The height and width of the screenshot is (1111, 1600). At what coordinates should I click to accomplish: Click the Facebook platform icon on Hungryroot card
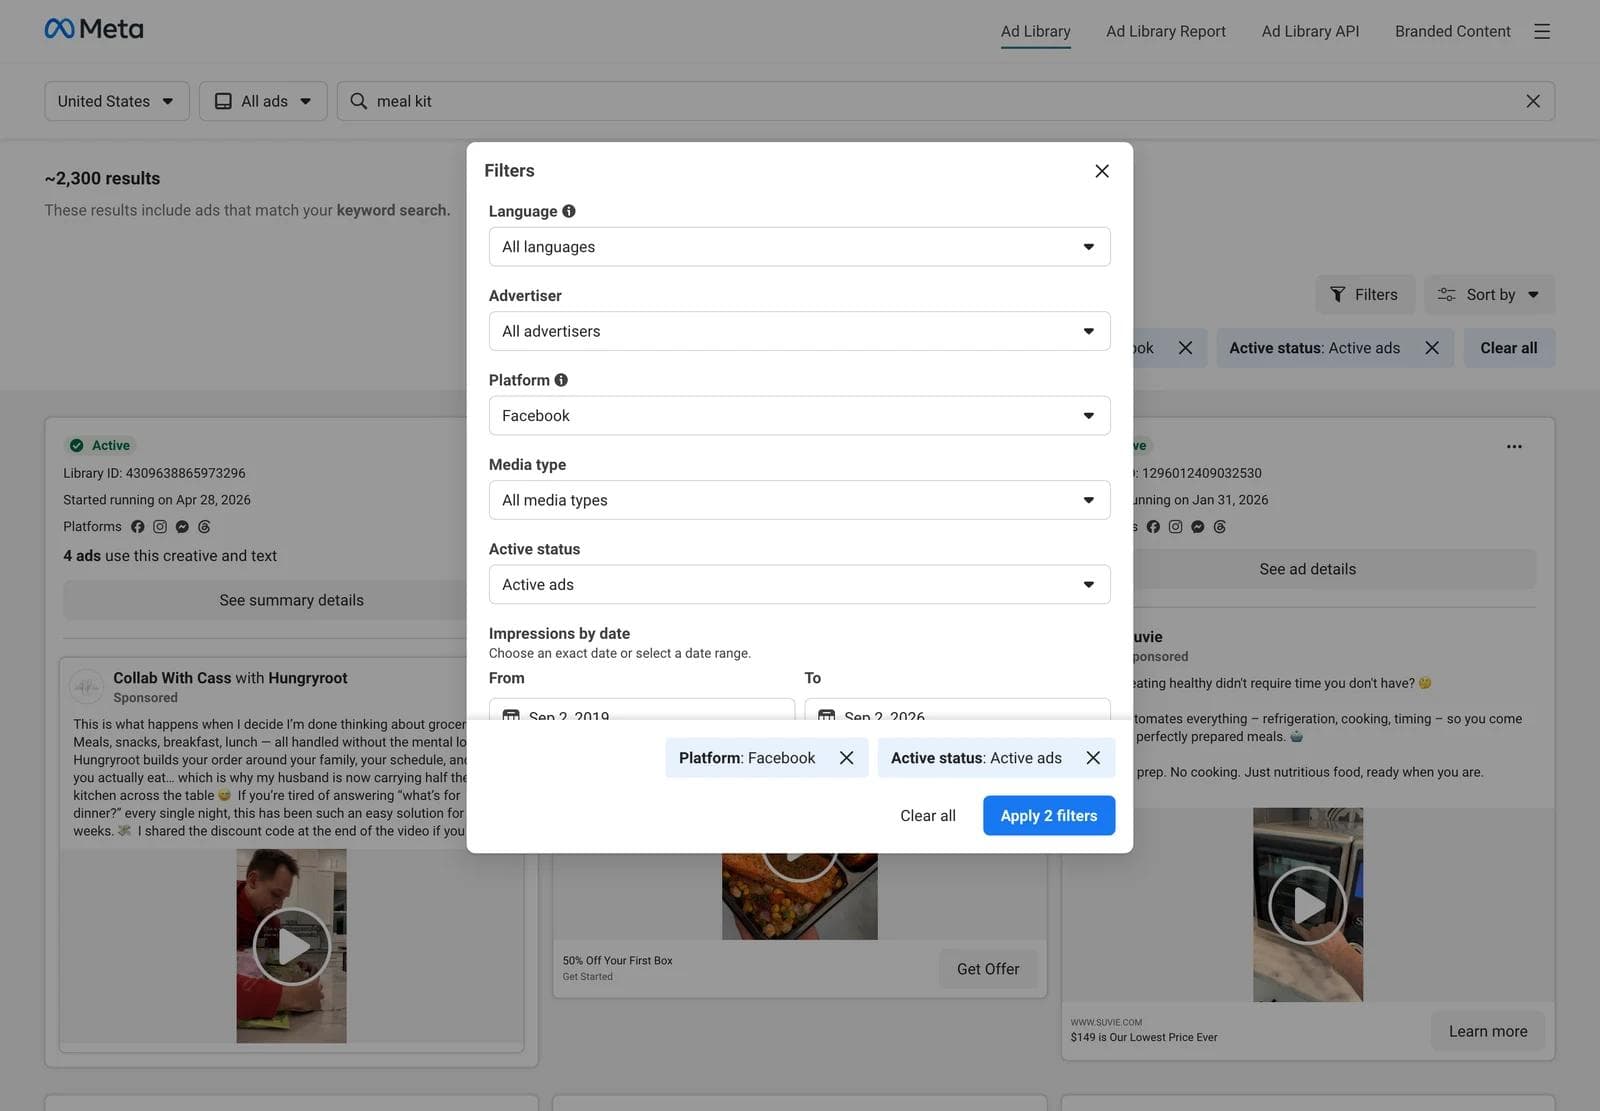click(x=138, y=527)
